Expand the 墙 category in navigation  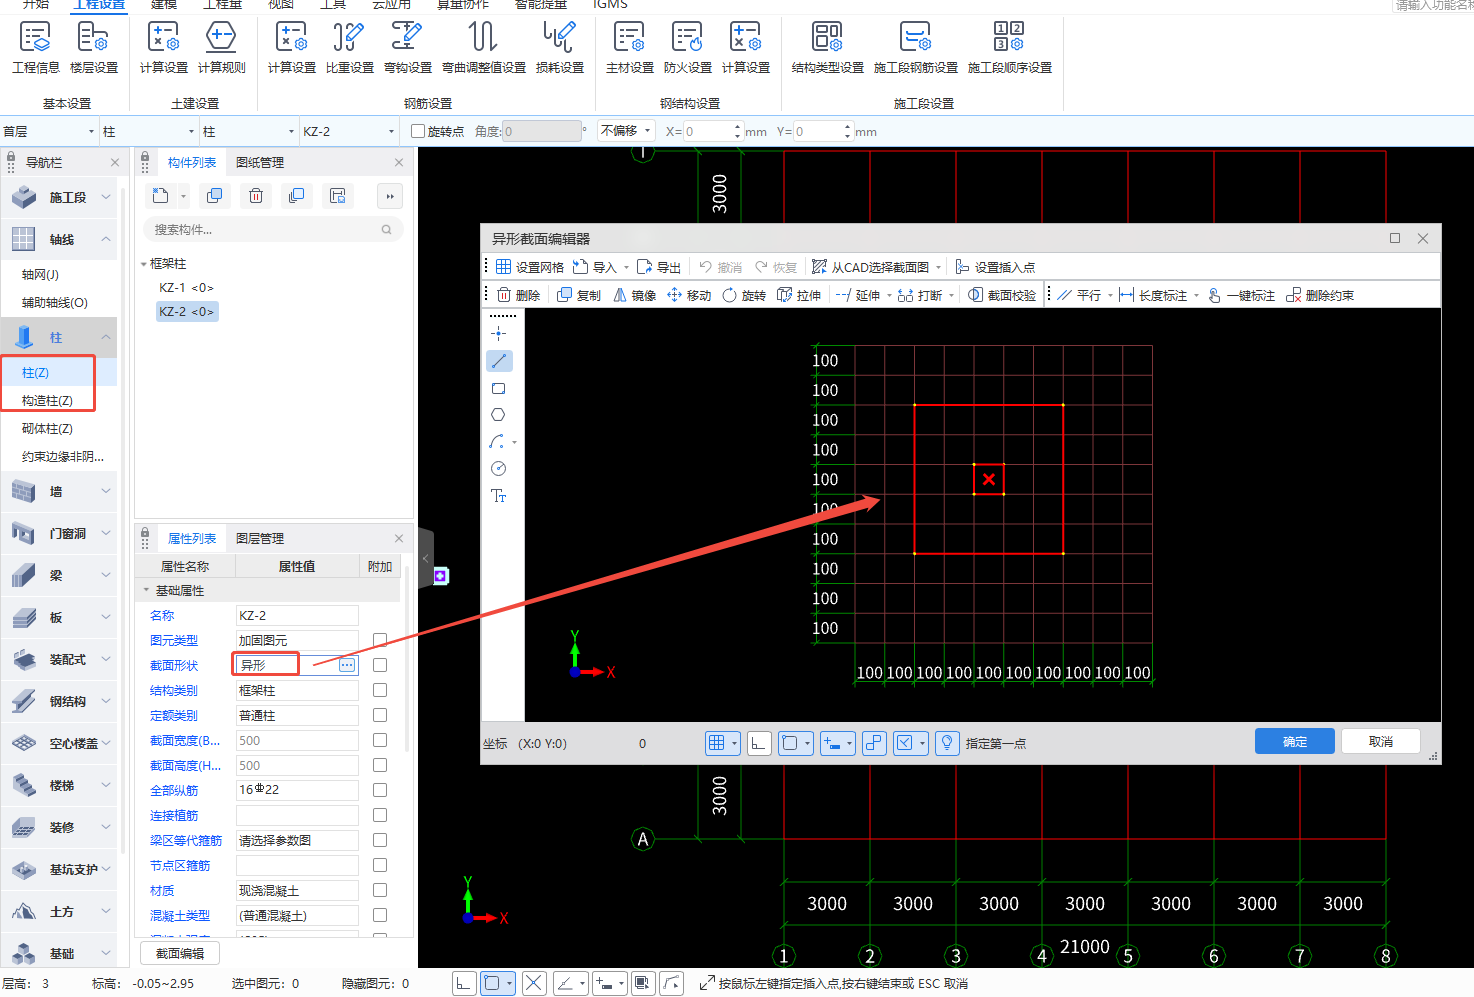click(106, 492)
